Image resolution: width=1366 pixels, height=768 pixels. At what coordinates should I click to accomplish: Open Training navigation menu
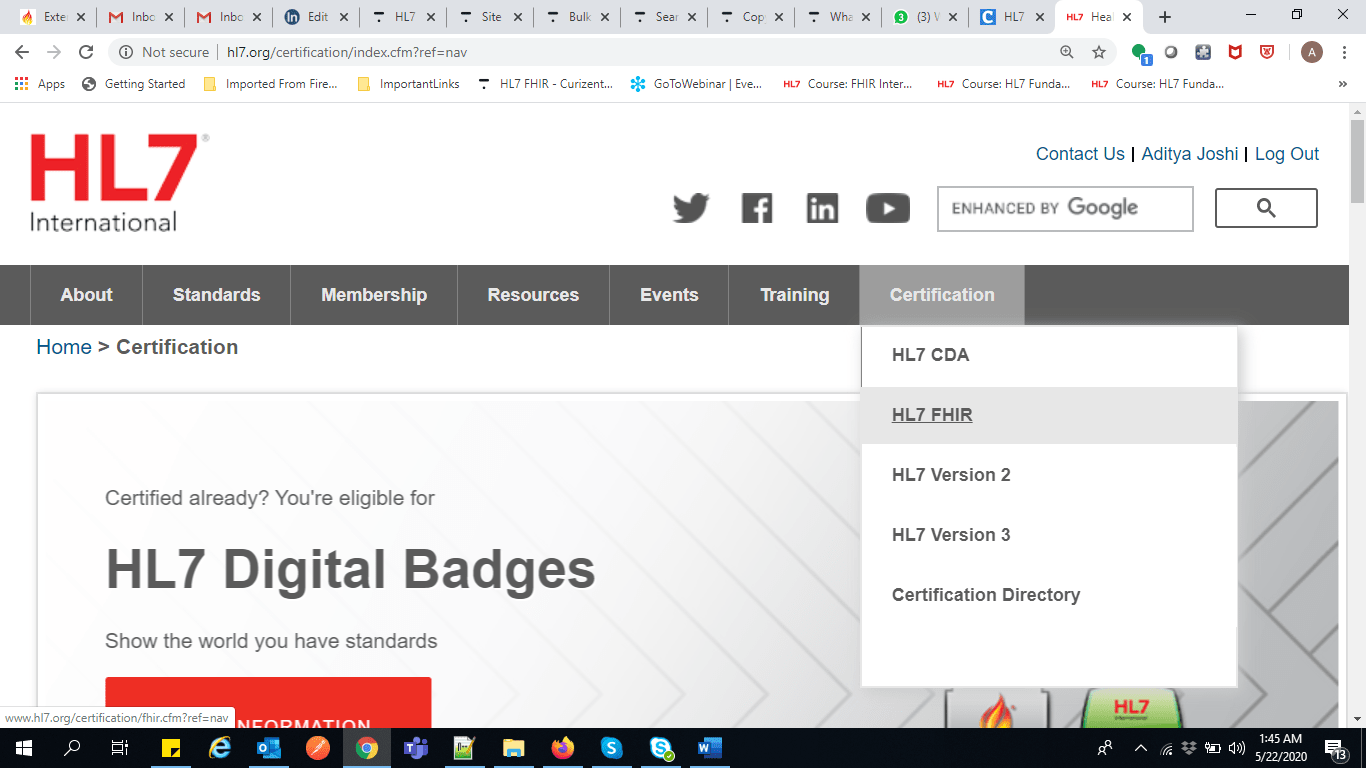pyautogui.click(x=794, y=295)
